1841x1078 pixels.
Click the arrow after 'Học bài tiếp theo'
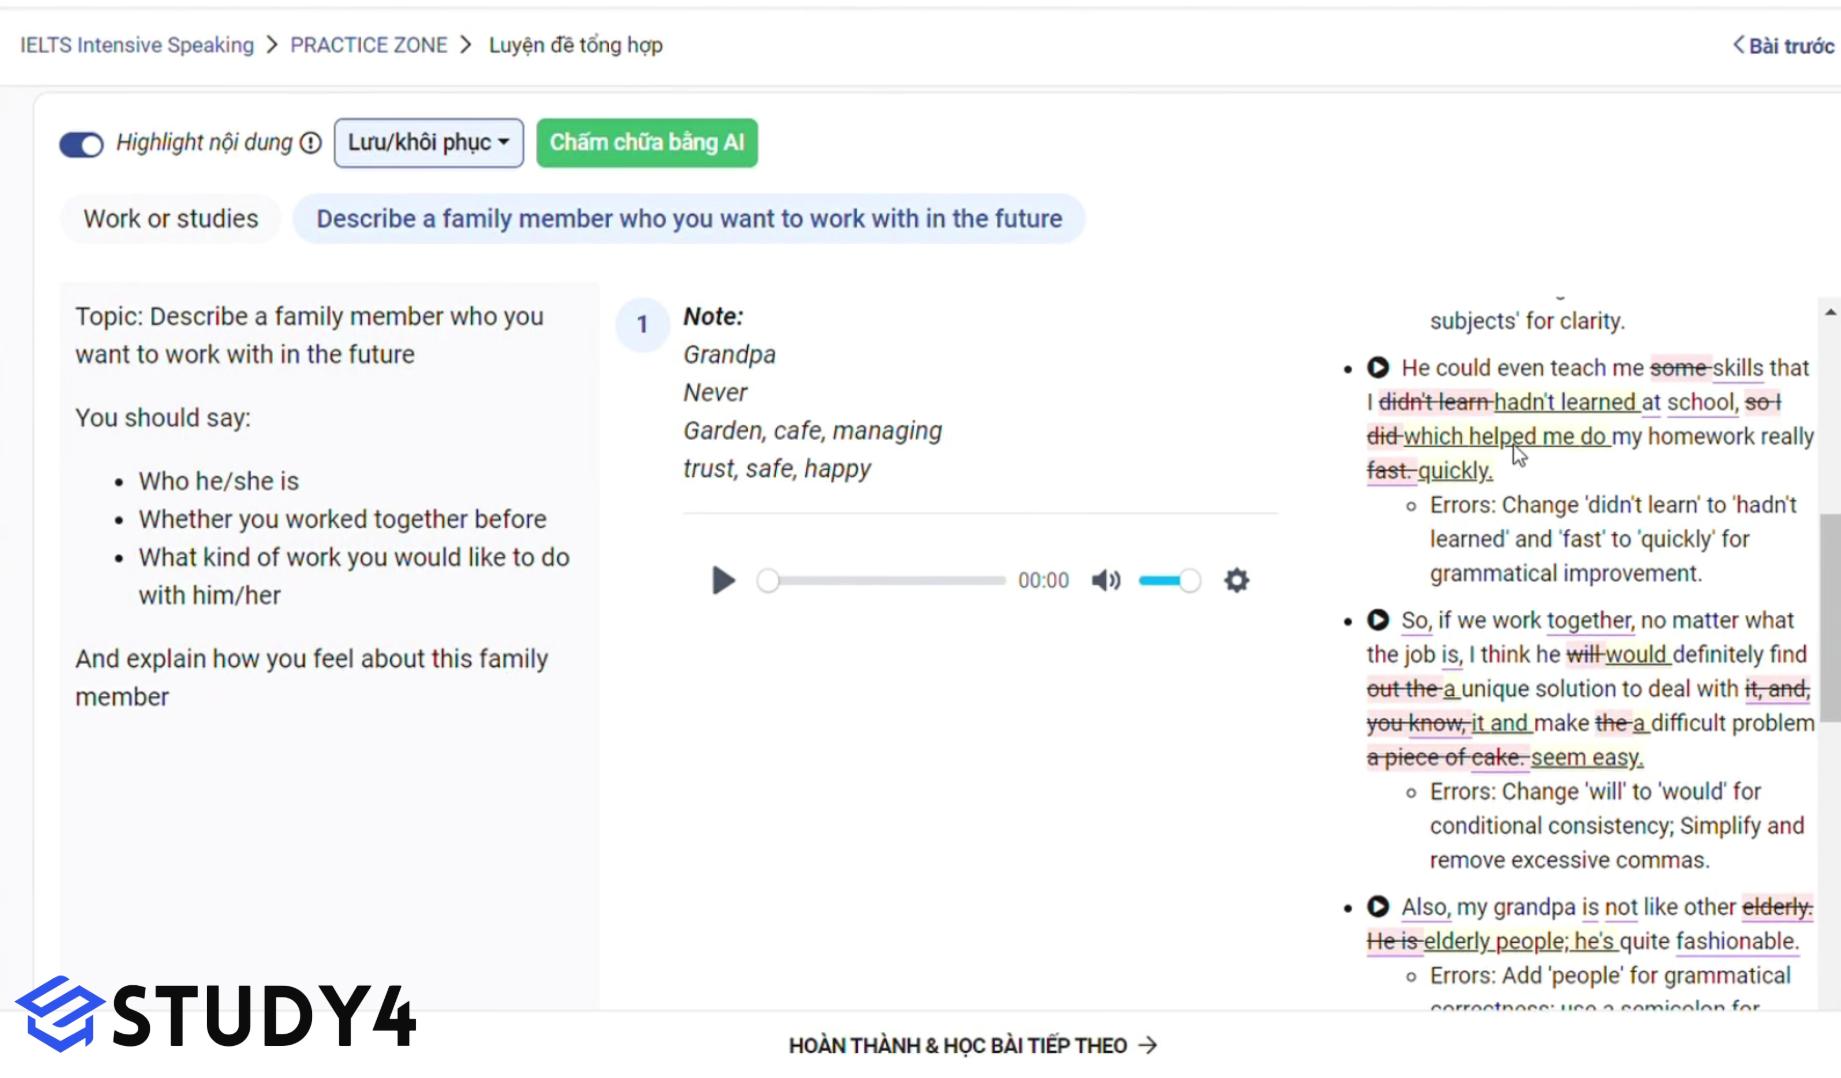[x=1149, y=1045]
